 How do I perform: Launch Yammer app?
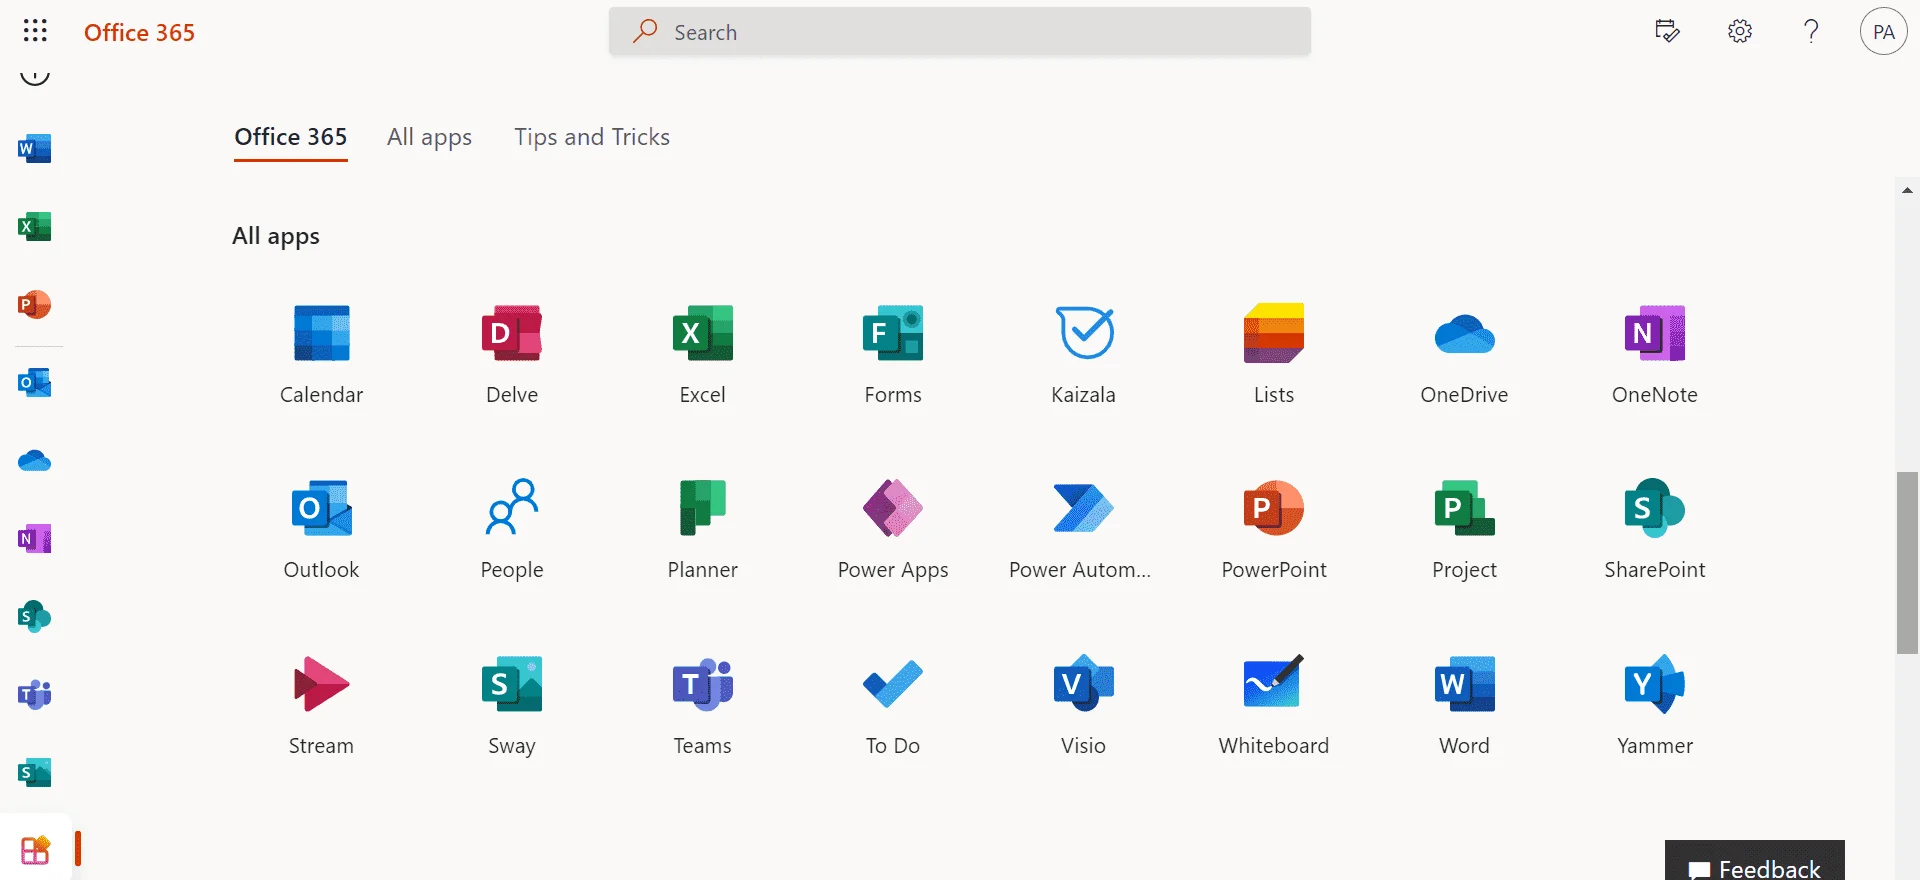tap(1655, 706)
